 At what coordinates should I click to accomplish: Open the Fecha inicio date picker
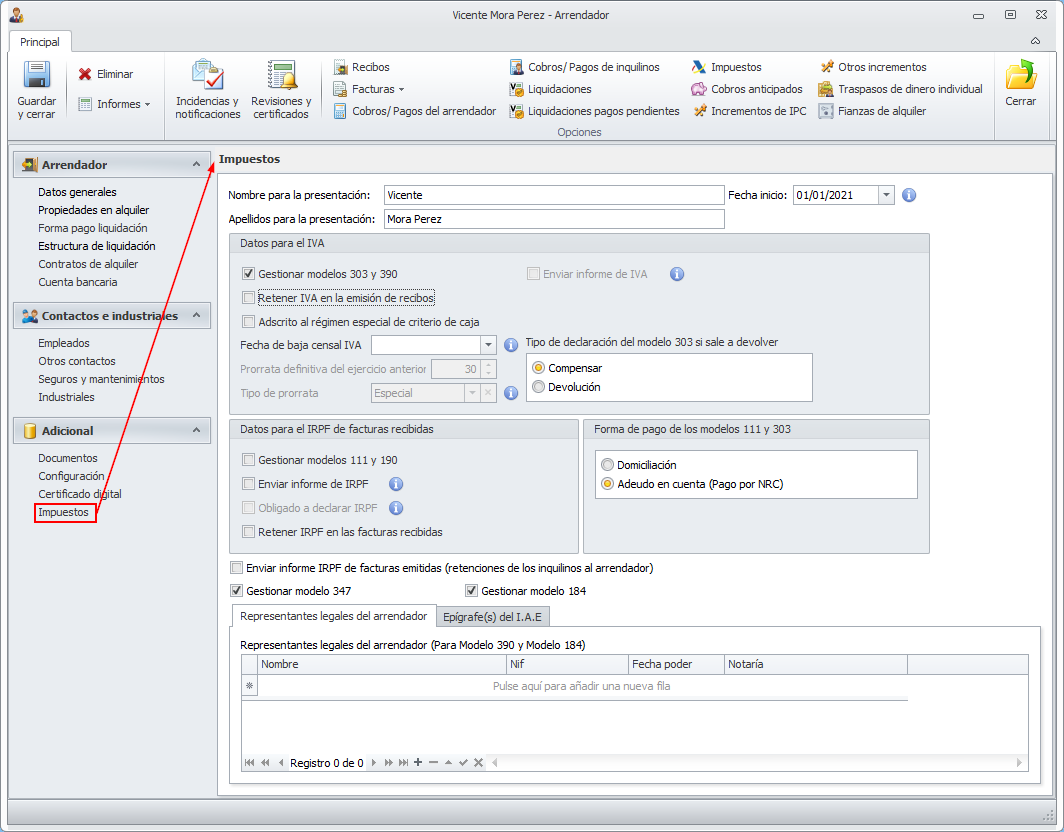tap(886, 195)
